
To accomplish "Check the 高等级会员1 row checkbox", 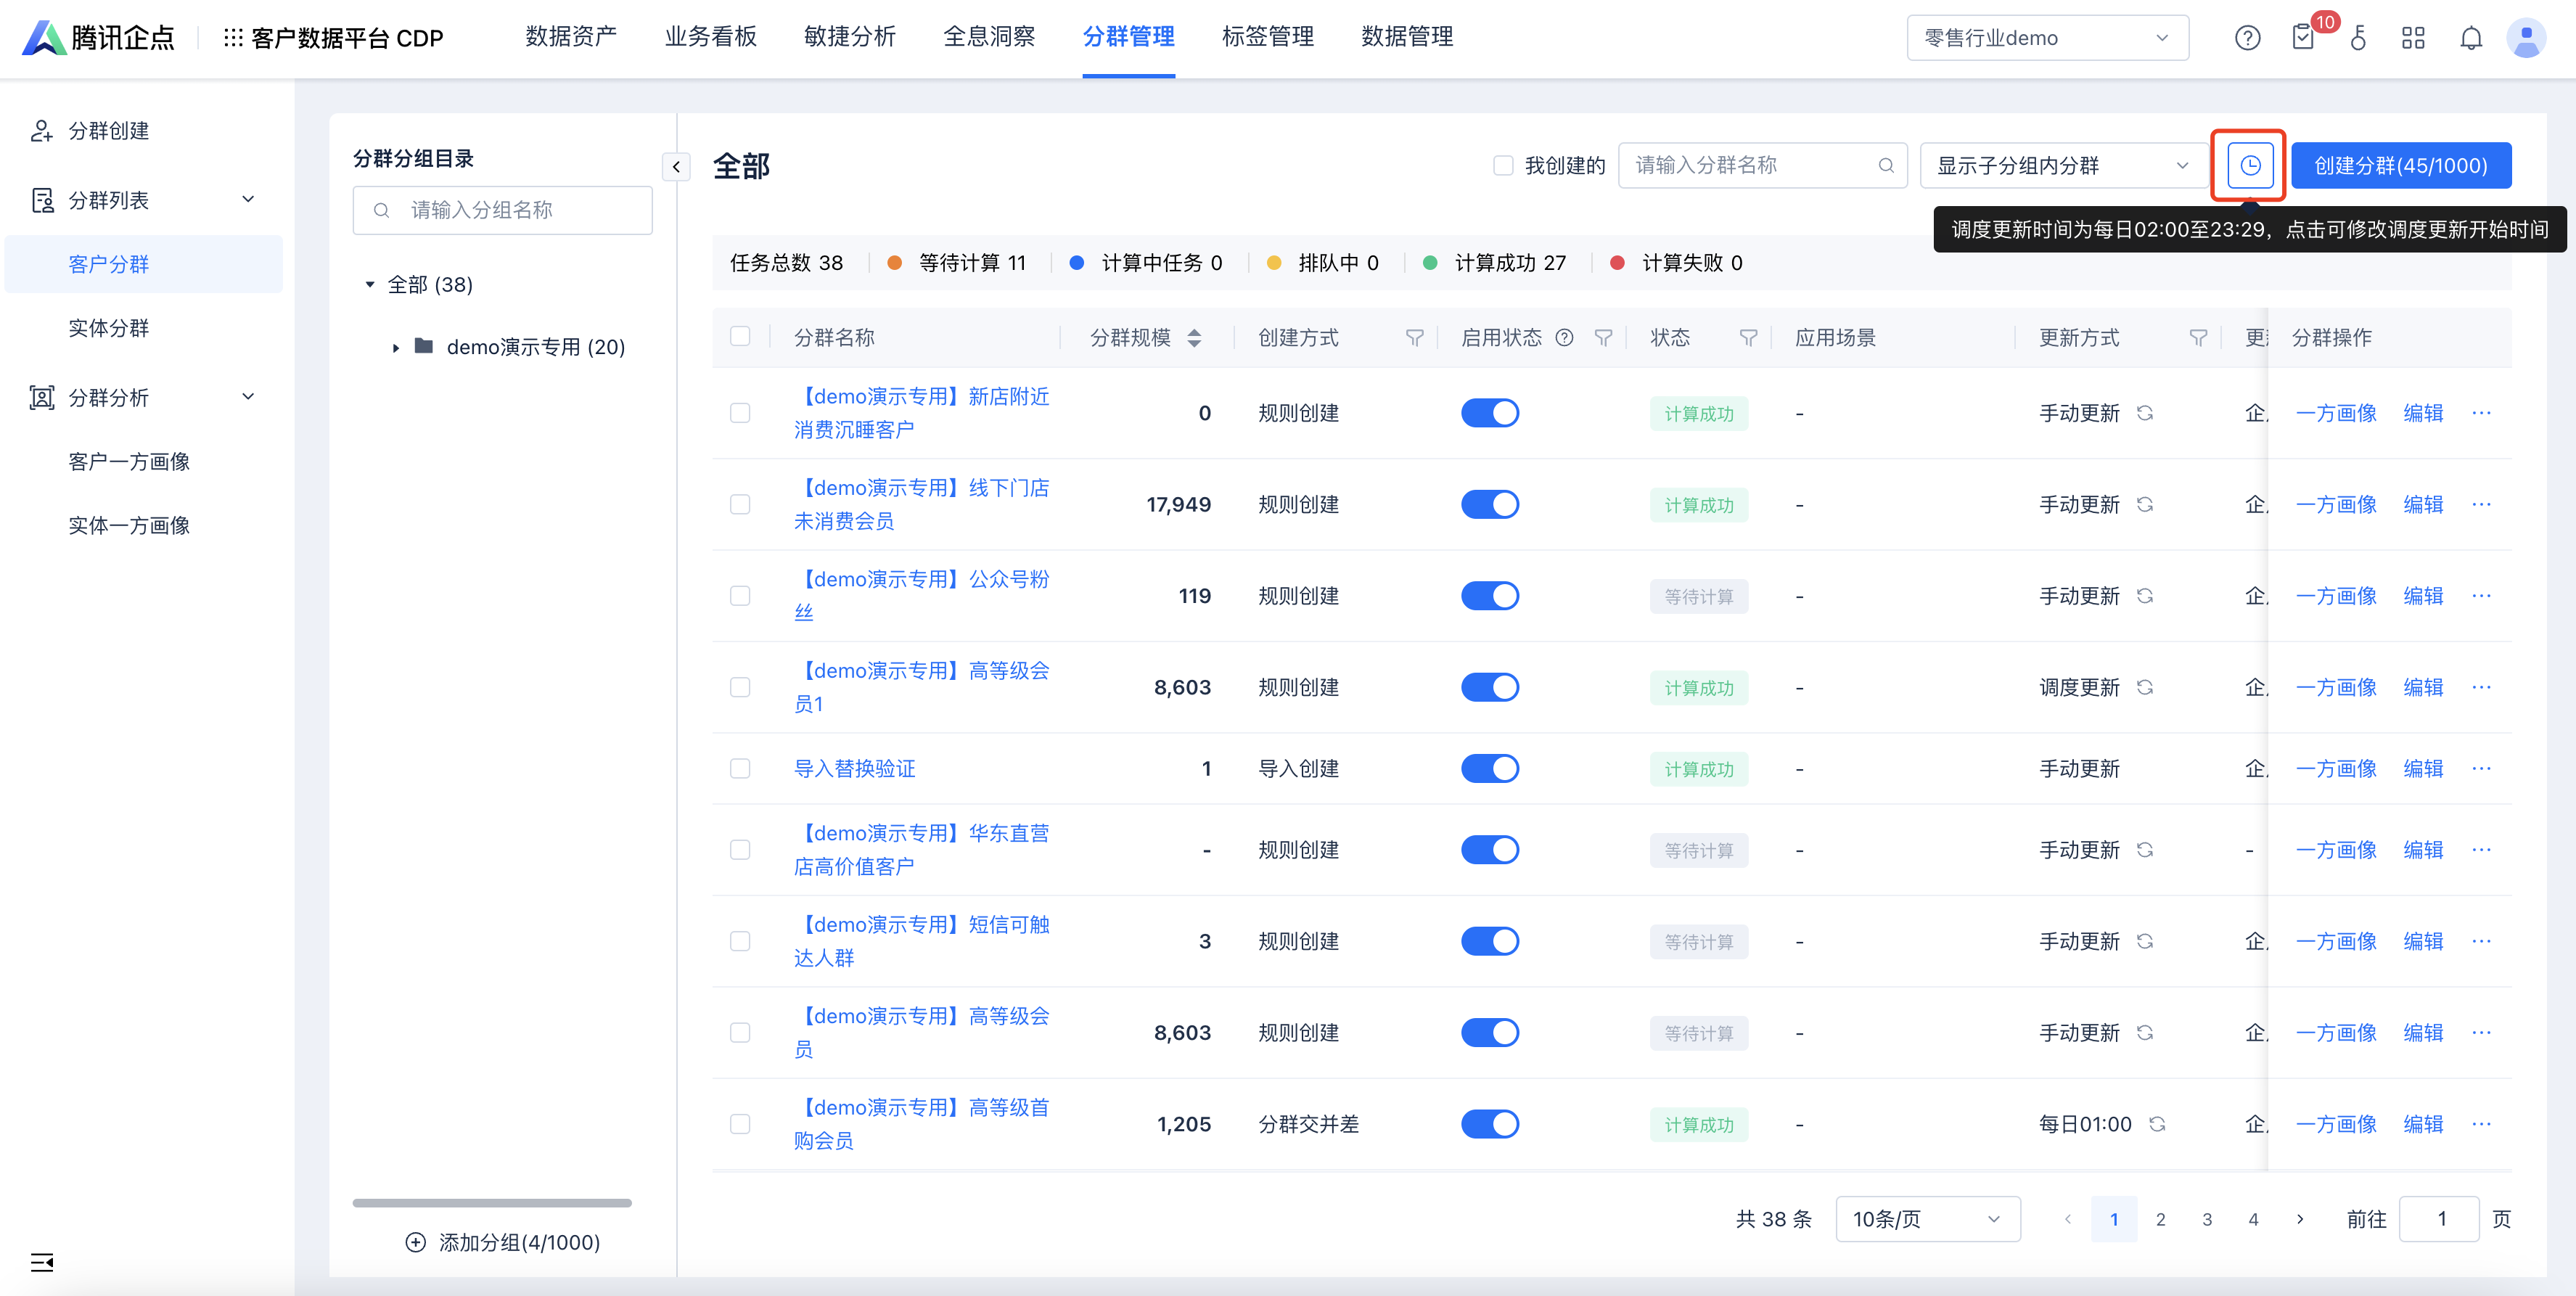I will [740, 687].
